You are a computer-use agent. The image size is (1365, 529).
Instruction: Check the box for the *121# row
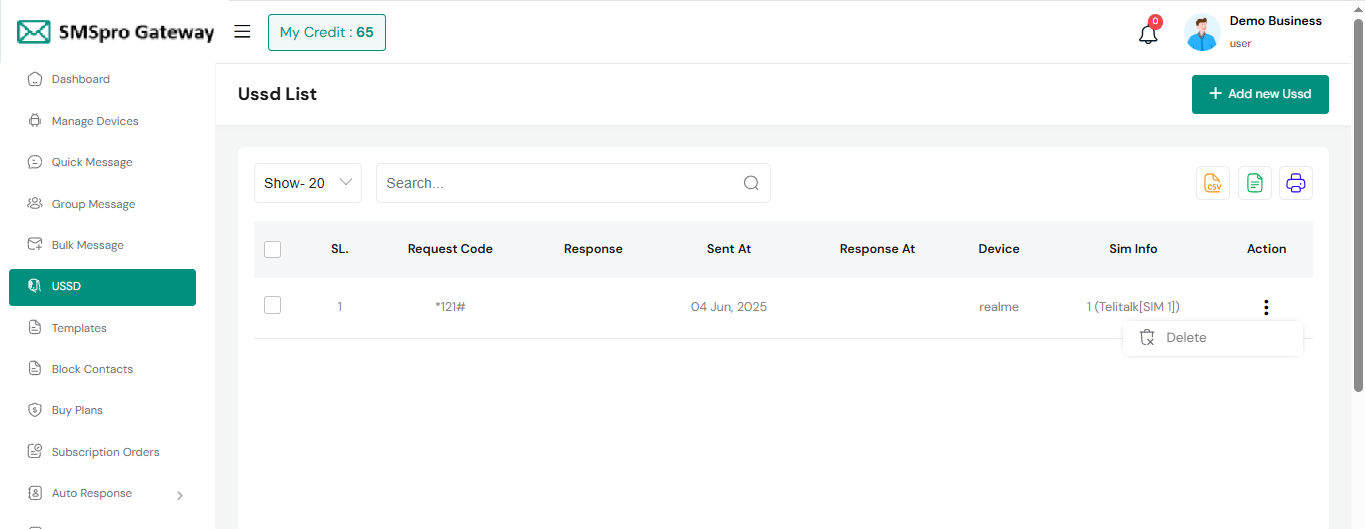[273, 306]
